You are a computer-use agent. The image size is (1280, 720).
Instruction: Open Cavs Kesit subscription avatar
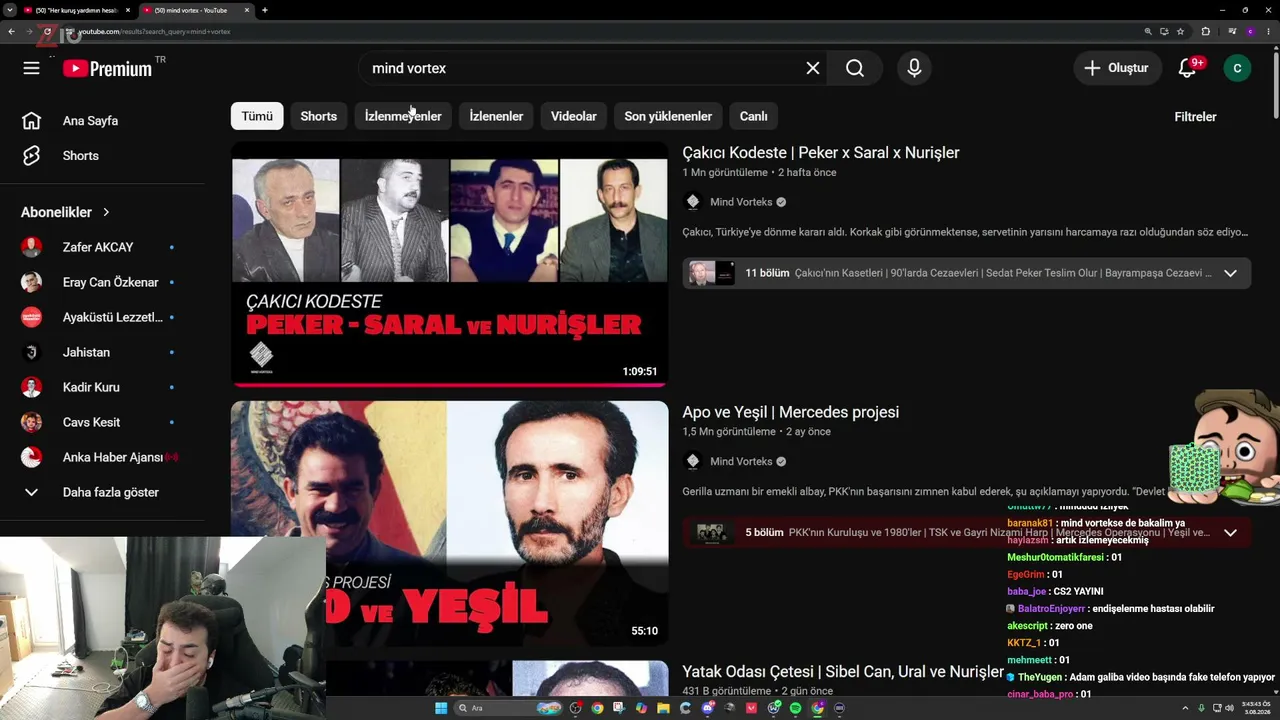point(32,422)
